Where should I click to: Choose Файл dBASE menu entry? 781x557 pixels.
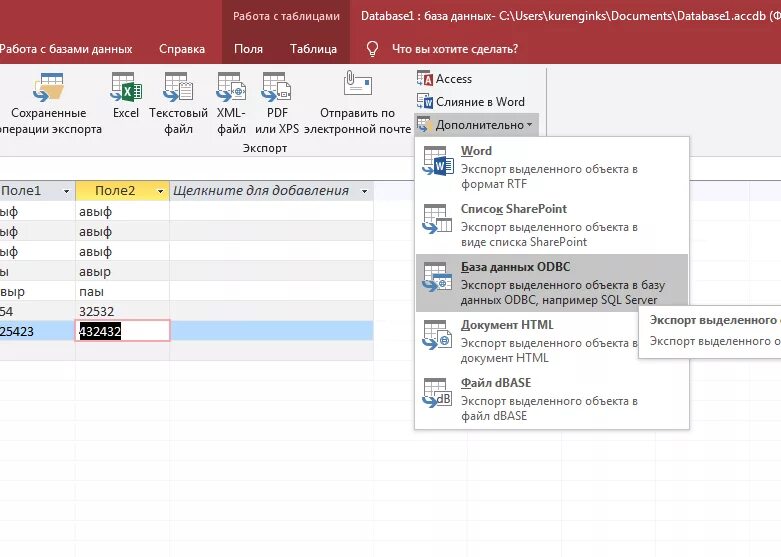point(552,399)
